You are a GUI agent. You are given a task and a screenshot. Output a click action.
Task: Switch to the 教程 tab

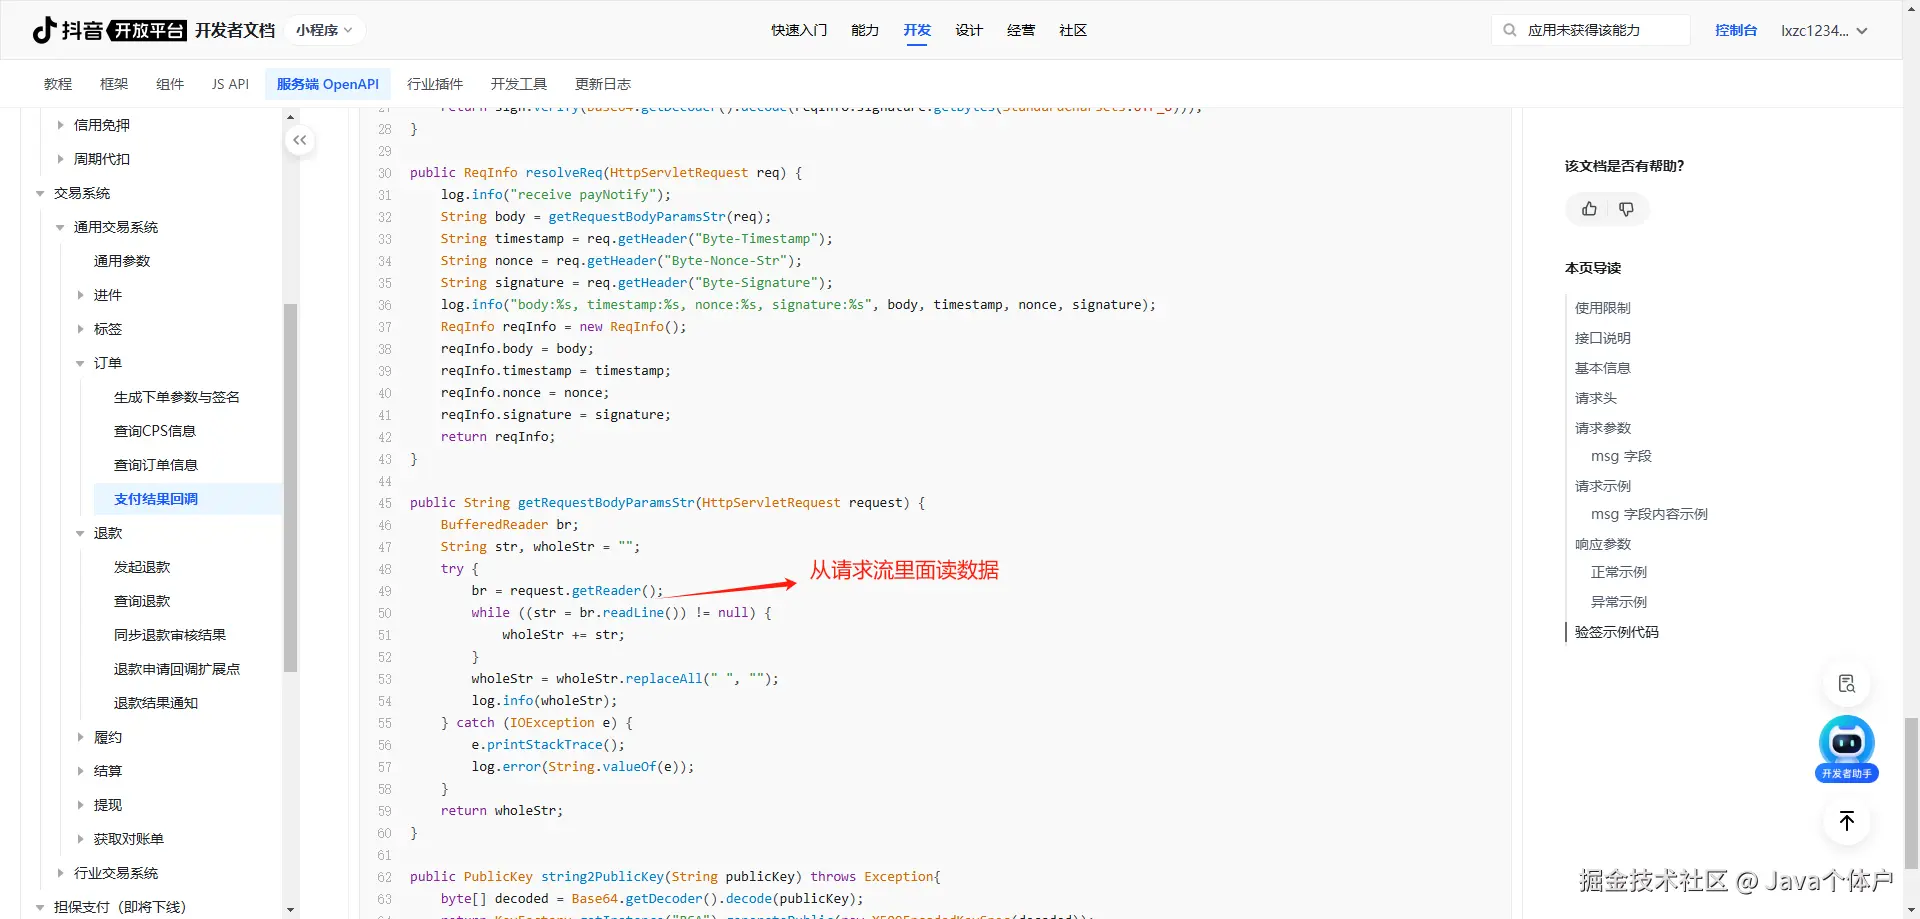58,84
